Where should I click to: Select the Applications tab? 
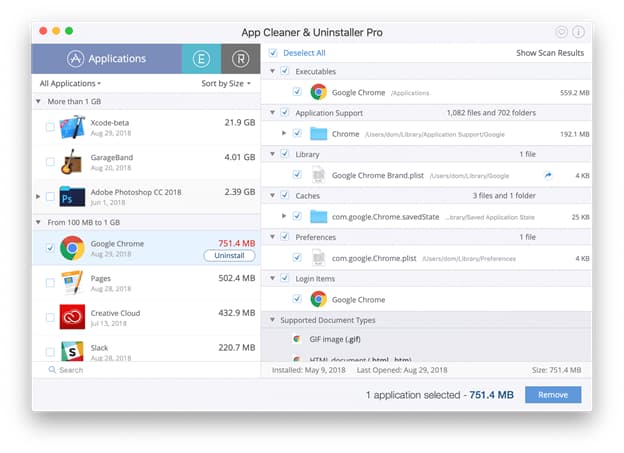pos(107,59)
